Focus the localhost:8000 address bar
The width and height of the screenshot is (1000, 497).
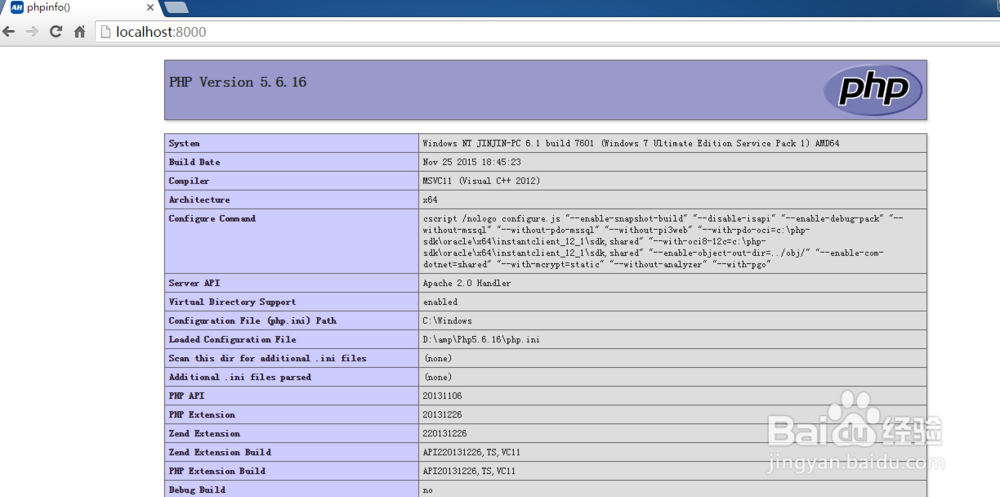coord(548,31)
